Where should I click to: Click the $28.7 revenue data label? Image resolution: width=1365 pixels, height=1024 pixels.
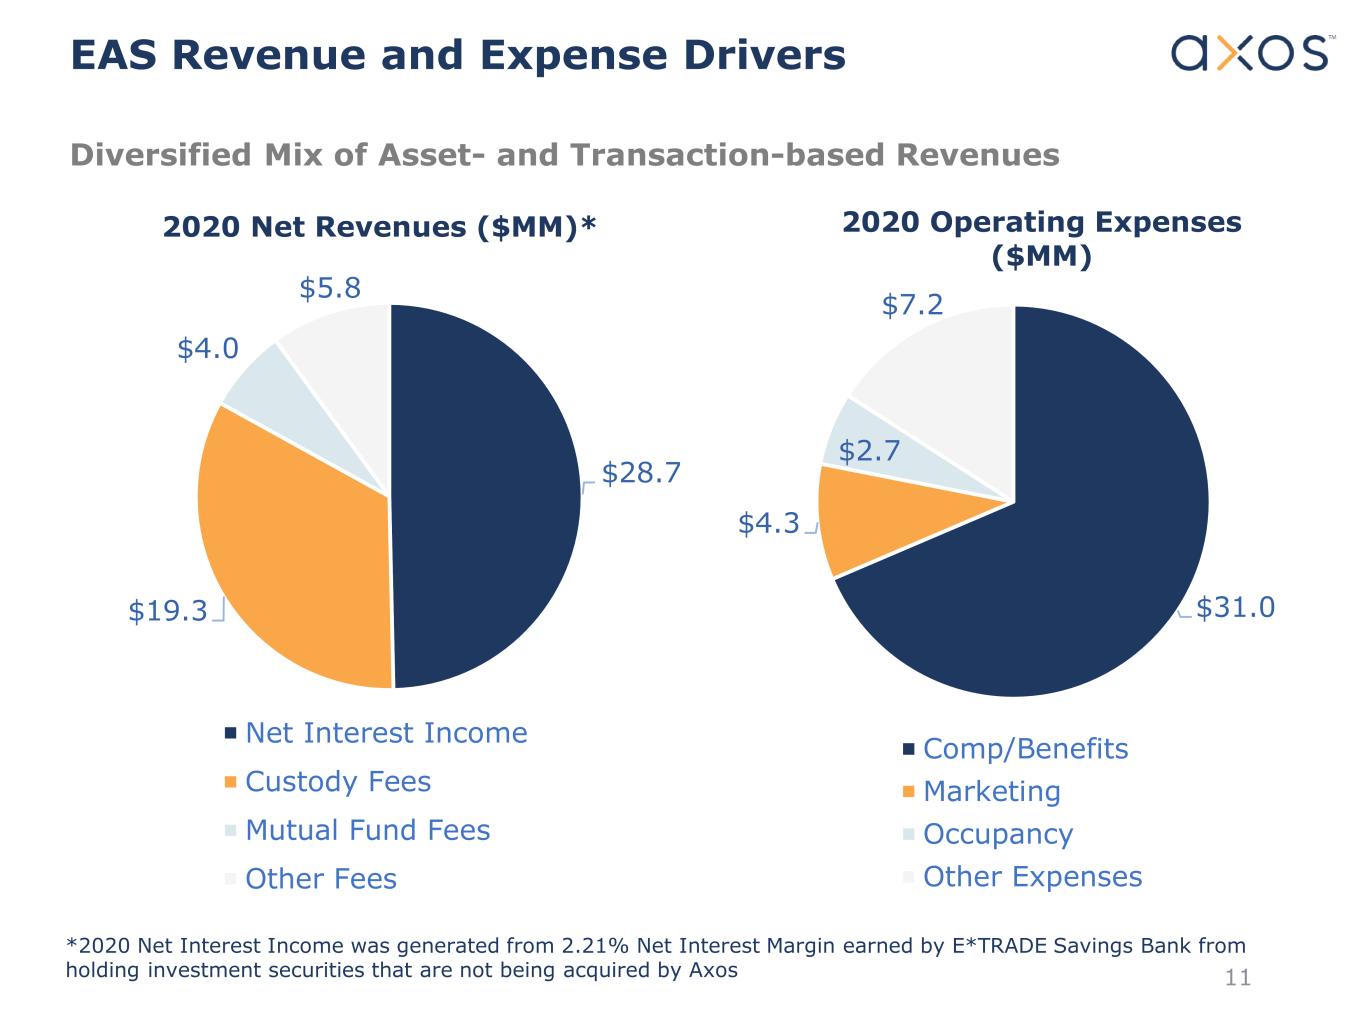[x=641, y=473]
